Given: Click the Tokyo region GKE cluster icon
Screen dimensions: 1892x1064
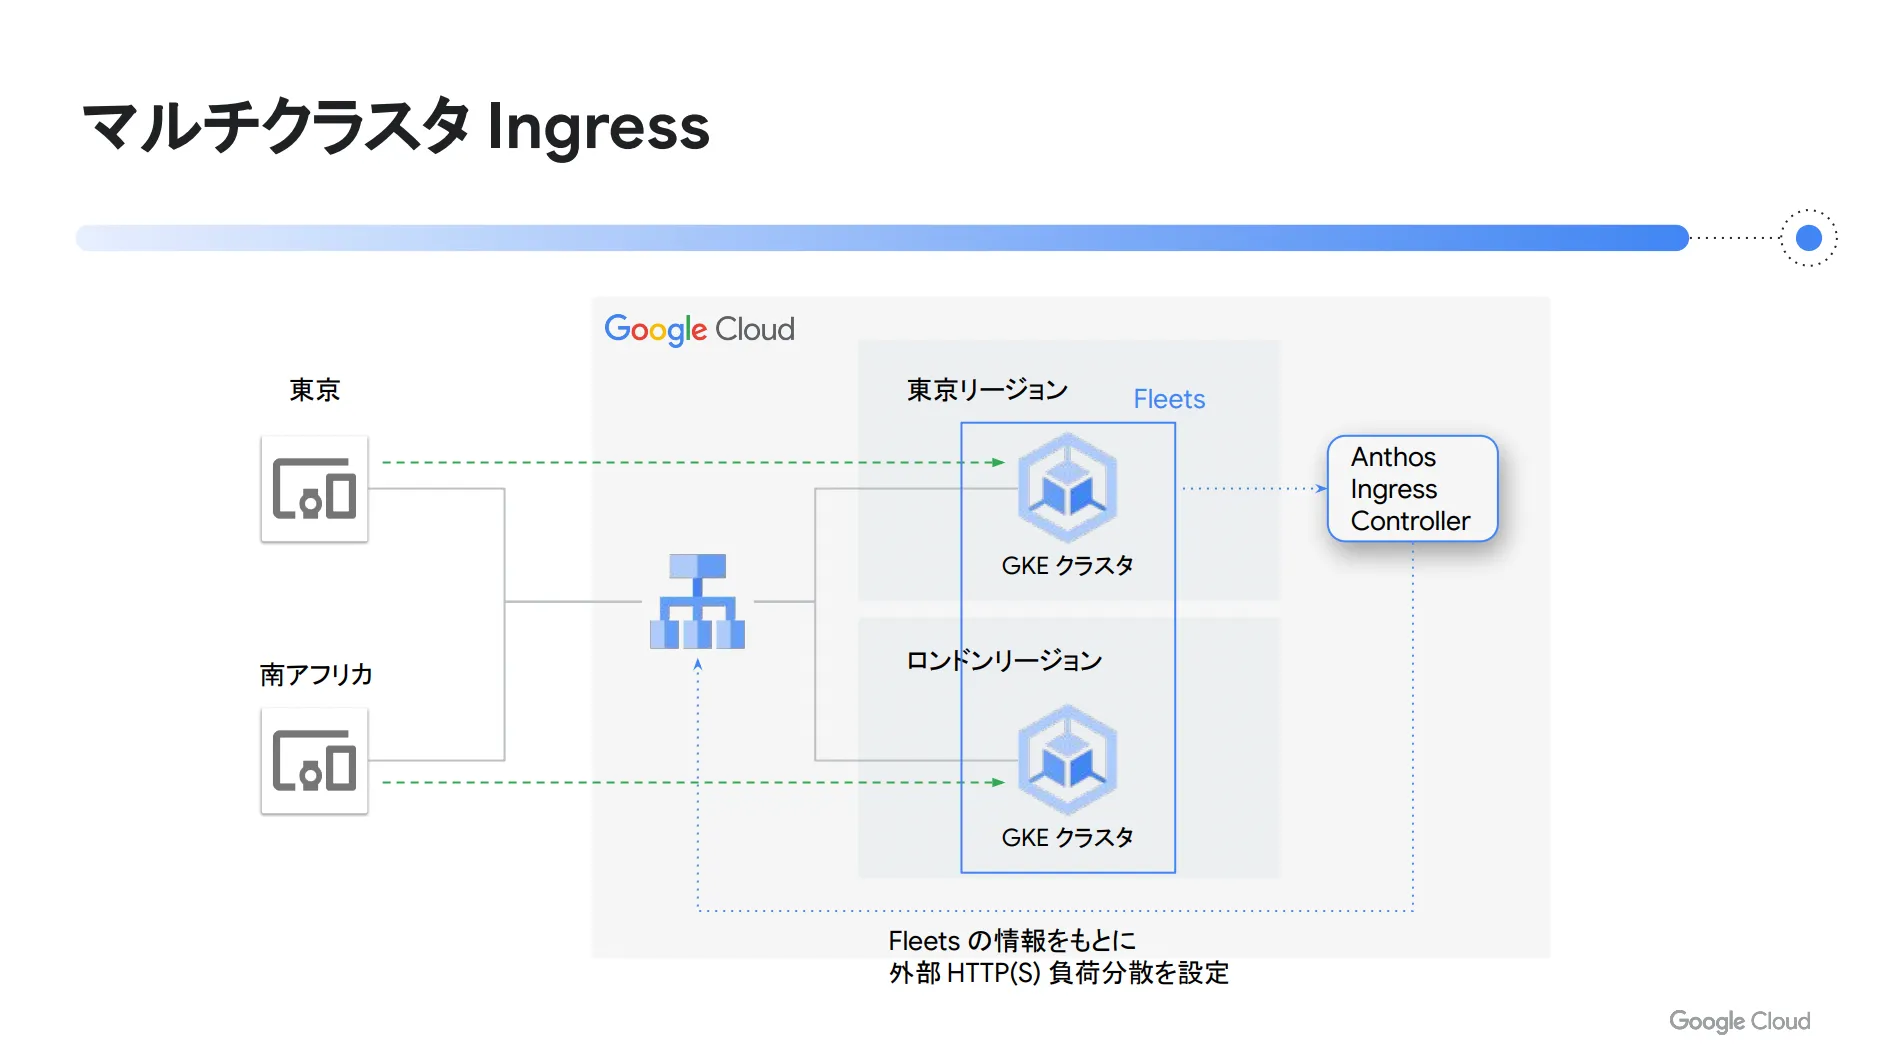Looking at the screenshot, I should (x=1068, y=488).
